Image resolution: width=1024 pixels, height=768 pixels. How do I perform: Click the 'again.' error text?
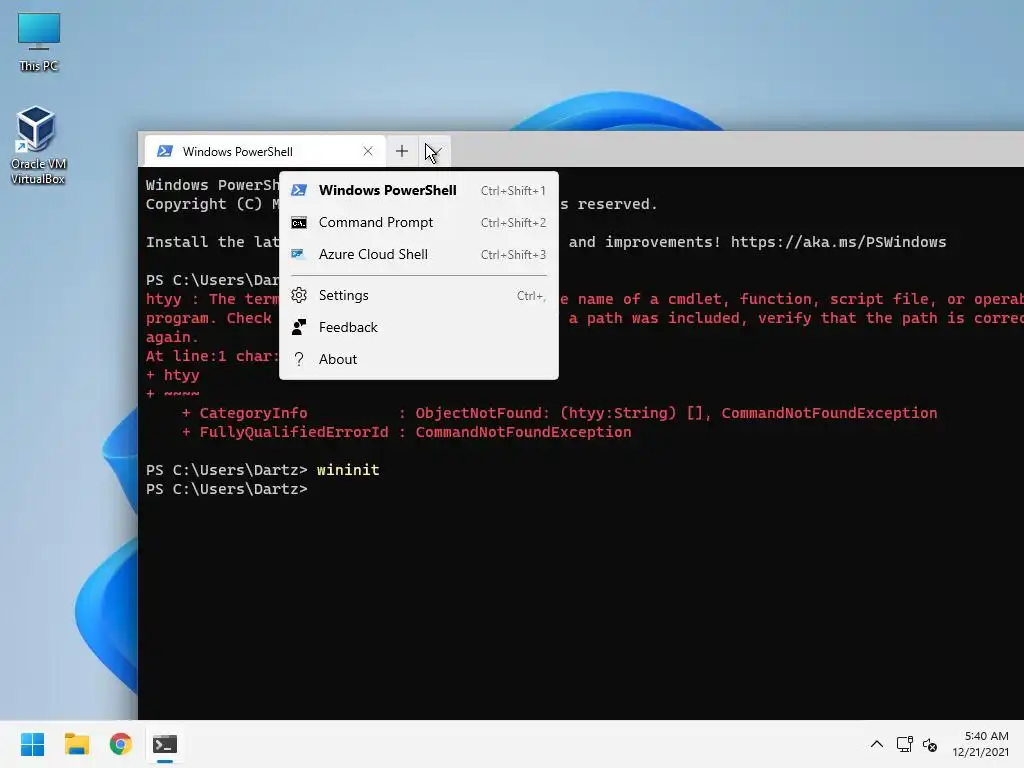pyautogui.click(x=172, y=338)
